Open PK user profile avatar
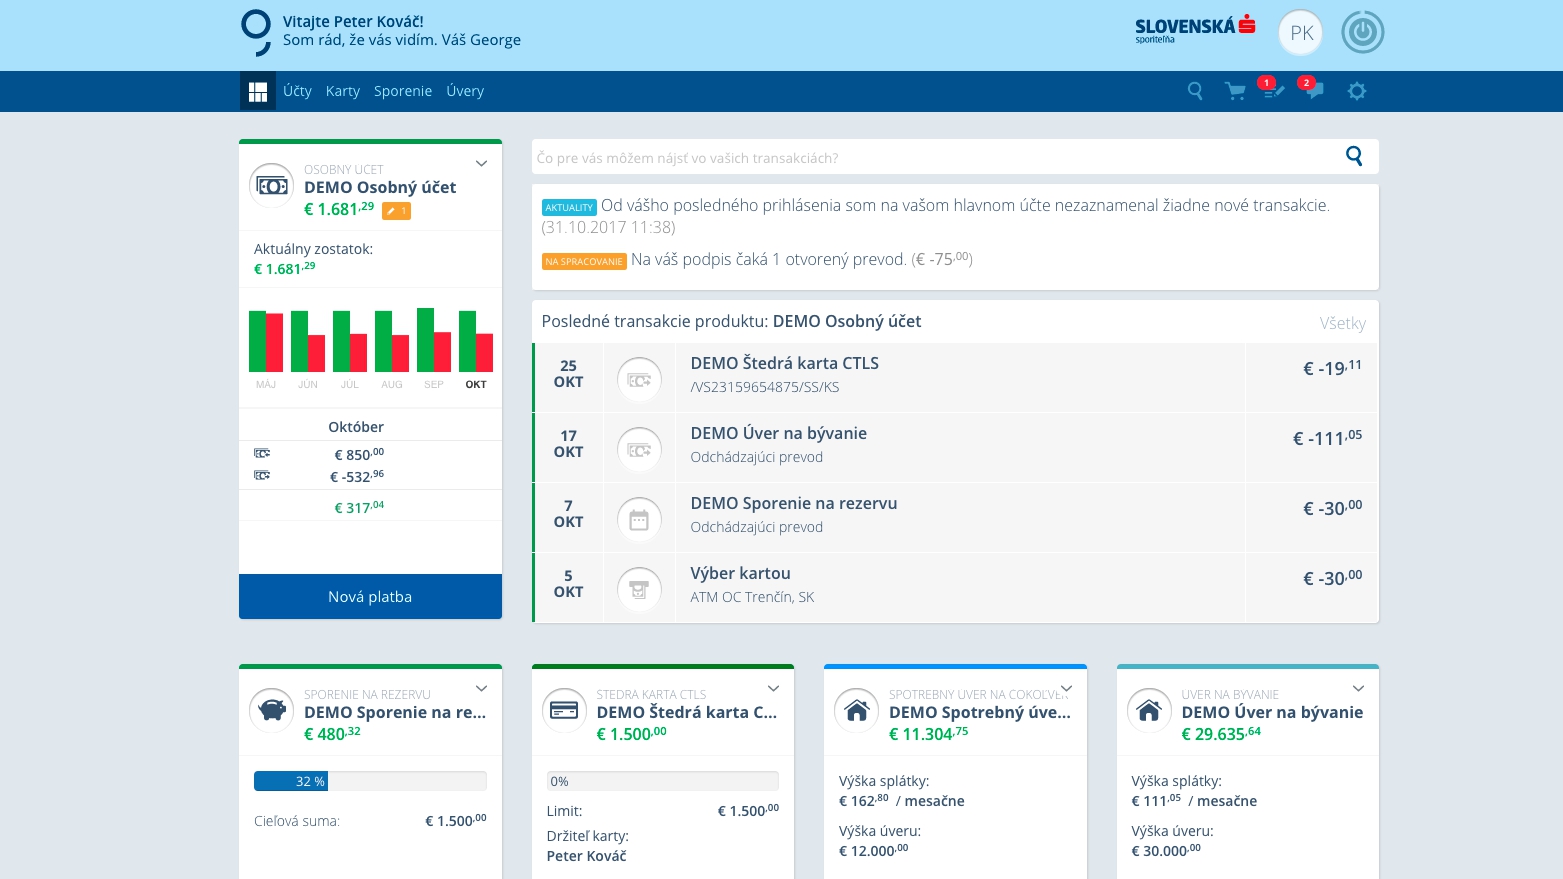 [1301, 33]
